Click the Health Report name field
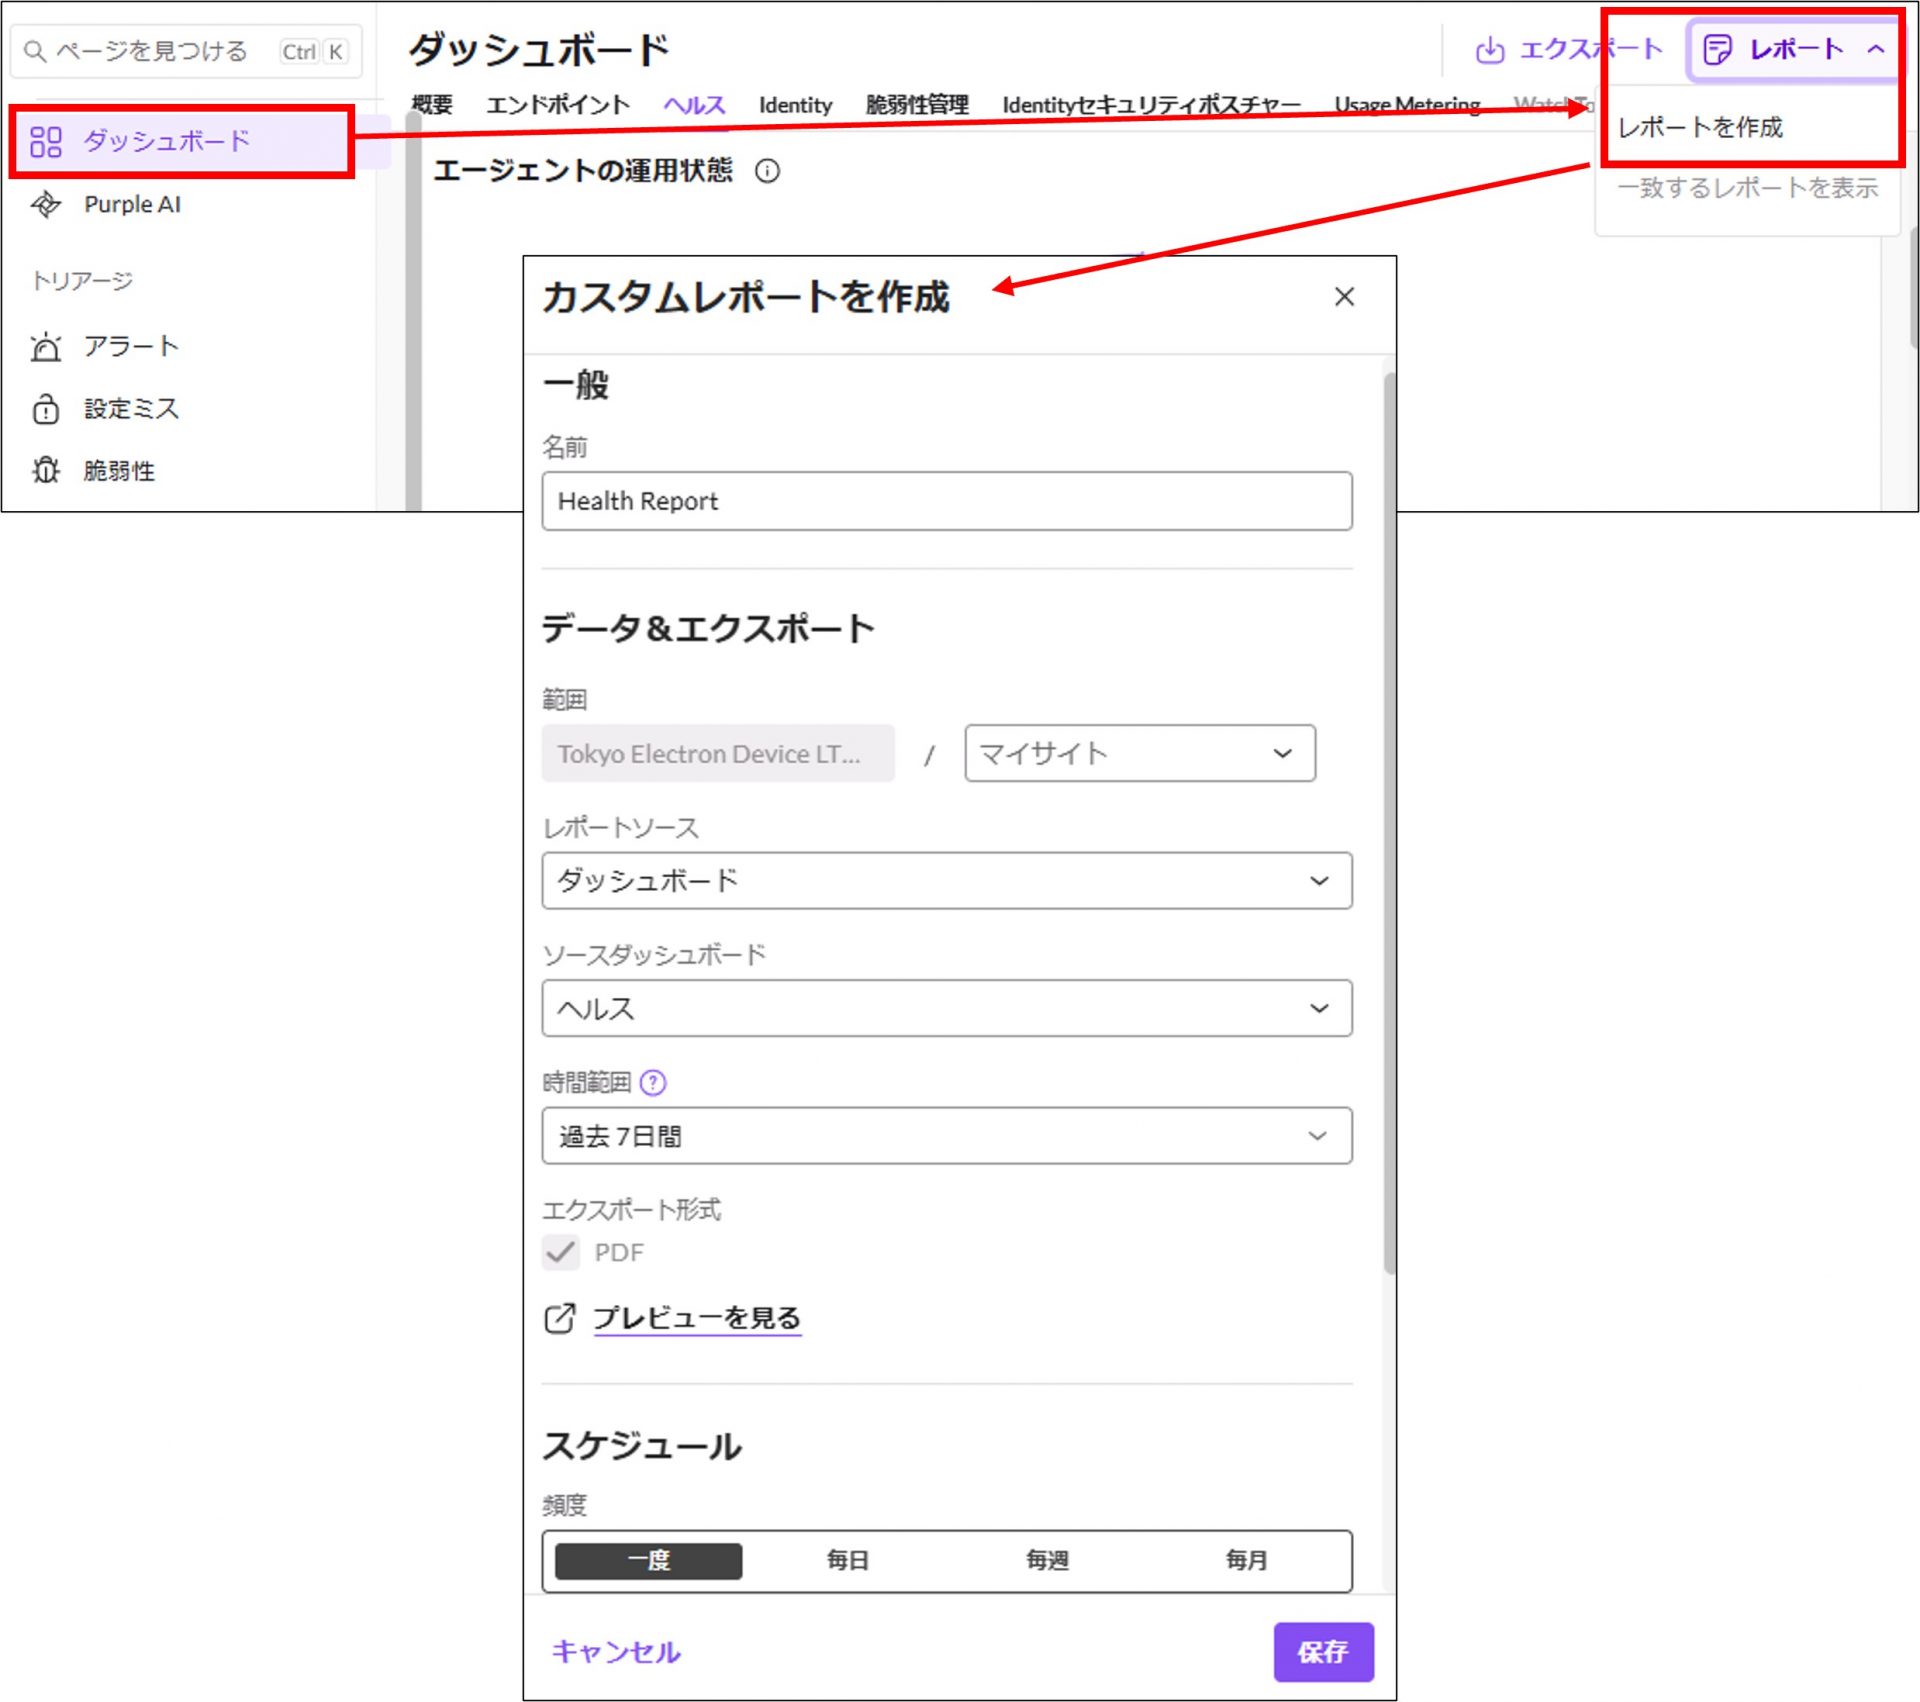This screenshot has width=1920, height=1702. coord(946,501)
